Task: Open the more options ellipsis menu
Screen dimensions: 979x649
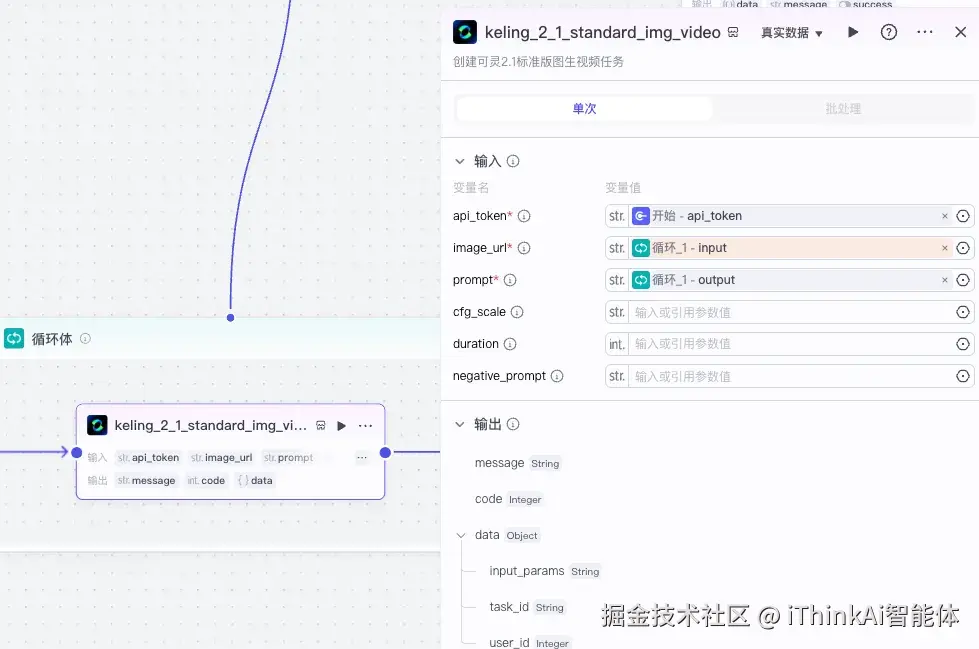Action: tap(924, 32)
